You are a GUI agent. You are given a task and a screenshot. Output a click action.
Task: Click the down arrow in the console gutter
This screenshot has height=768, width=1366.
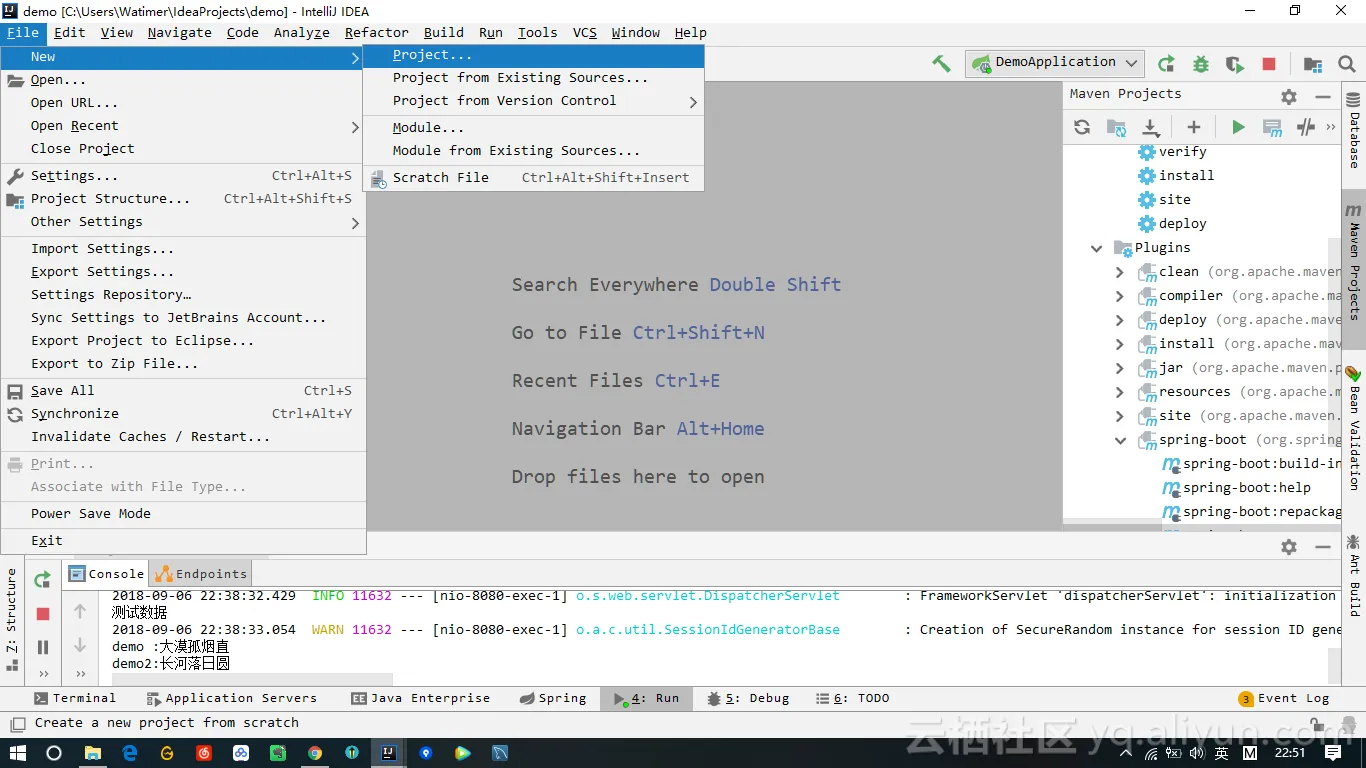[x=80, y=645]
